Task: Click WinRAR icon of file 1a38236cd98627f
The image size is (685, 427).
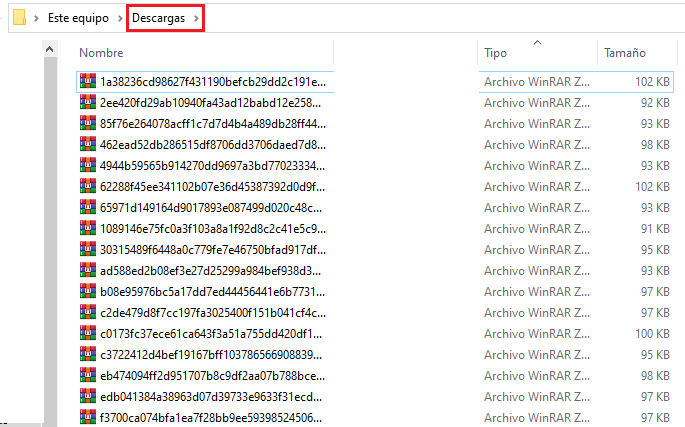Action: click(88, 82)
